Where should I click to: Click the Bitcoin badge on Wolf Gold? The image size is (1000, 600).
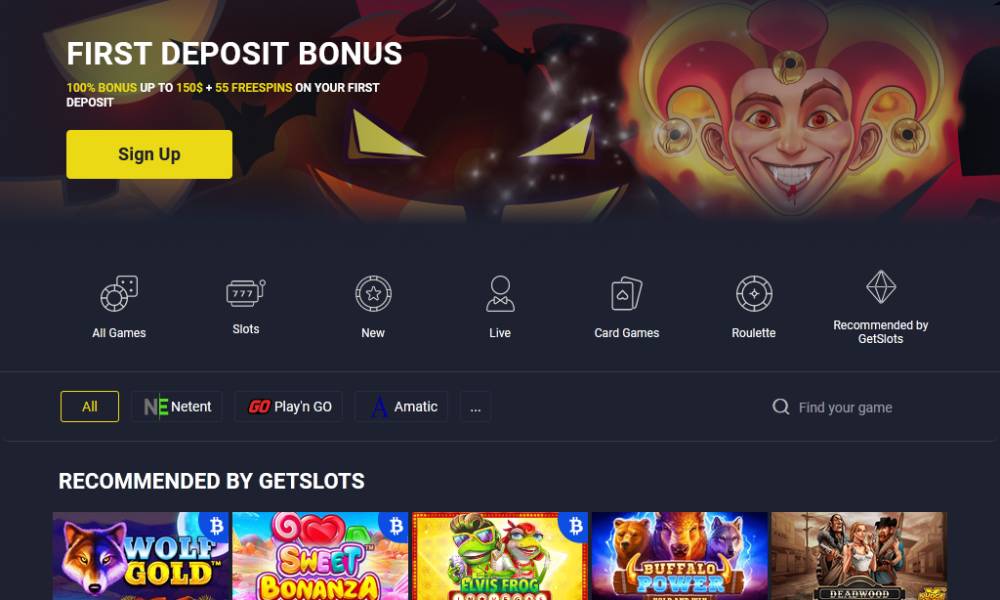point(216,525)
